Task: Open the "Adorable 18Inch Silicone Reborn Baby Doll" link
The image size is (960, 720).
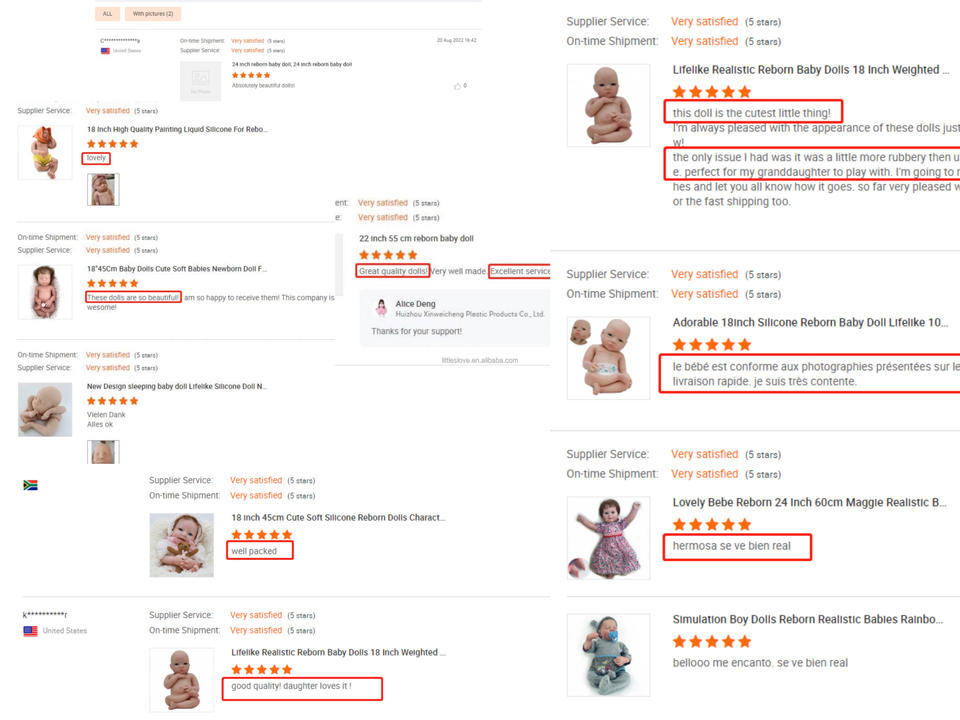Action: (x=810, y=323)
